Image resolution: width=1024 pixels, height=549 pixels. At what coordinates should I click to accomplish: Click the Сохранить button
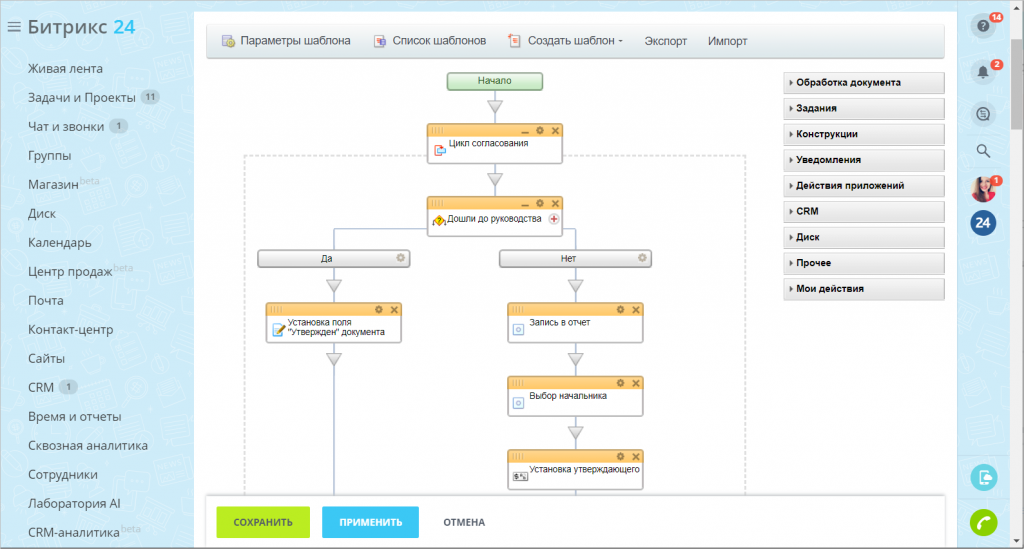(263, 522)
